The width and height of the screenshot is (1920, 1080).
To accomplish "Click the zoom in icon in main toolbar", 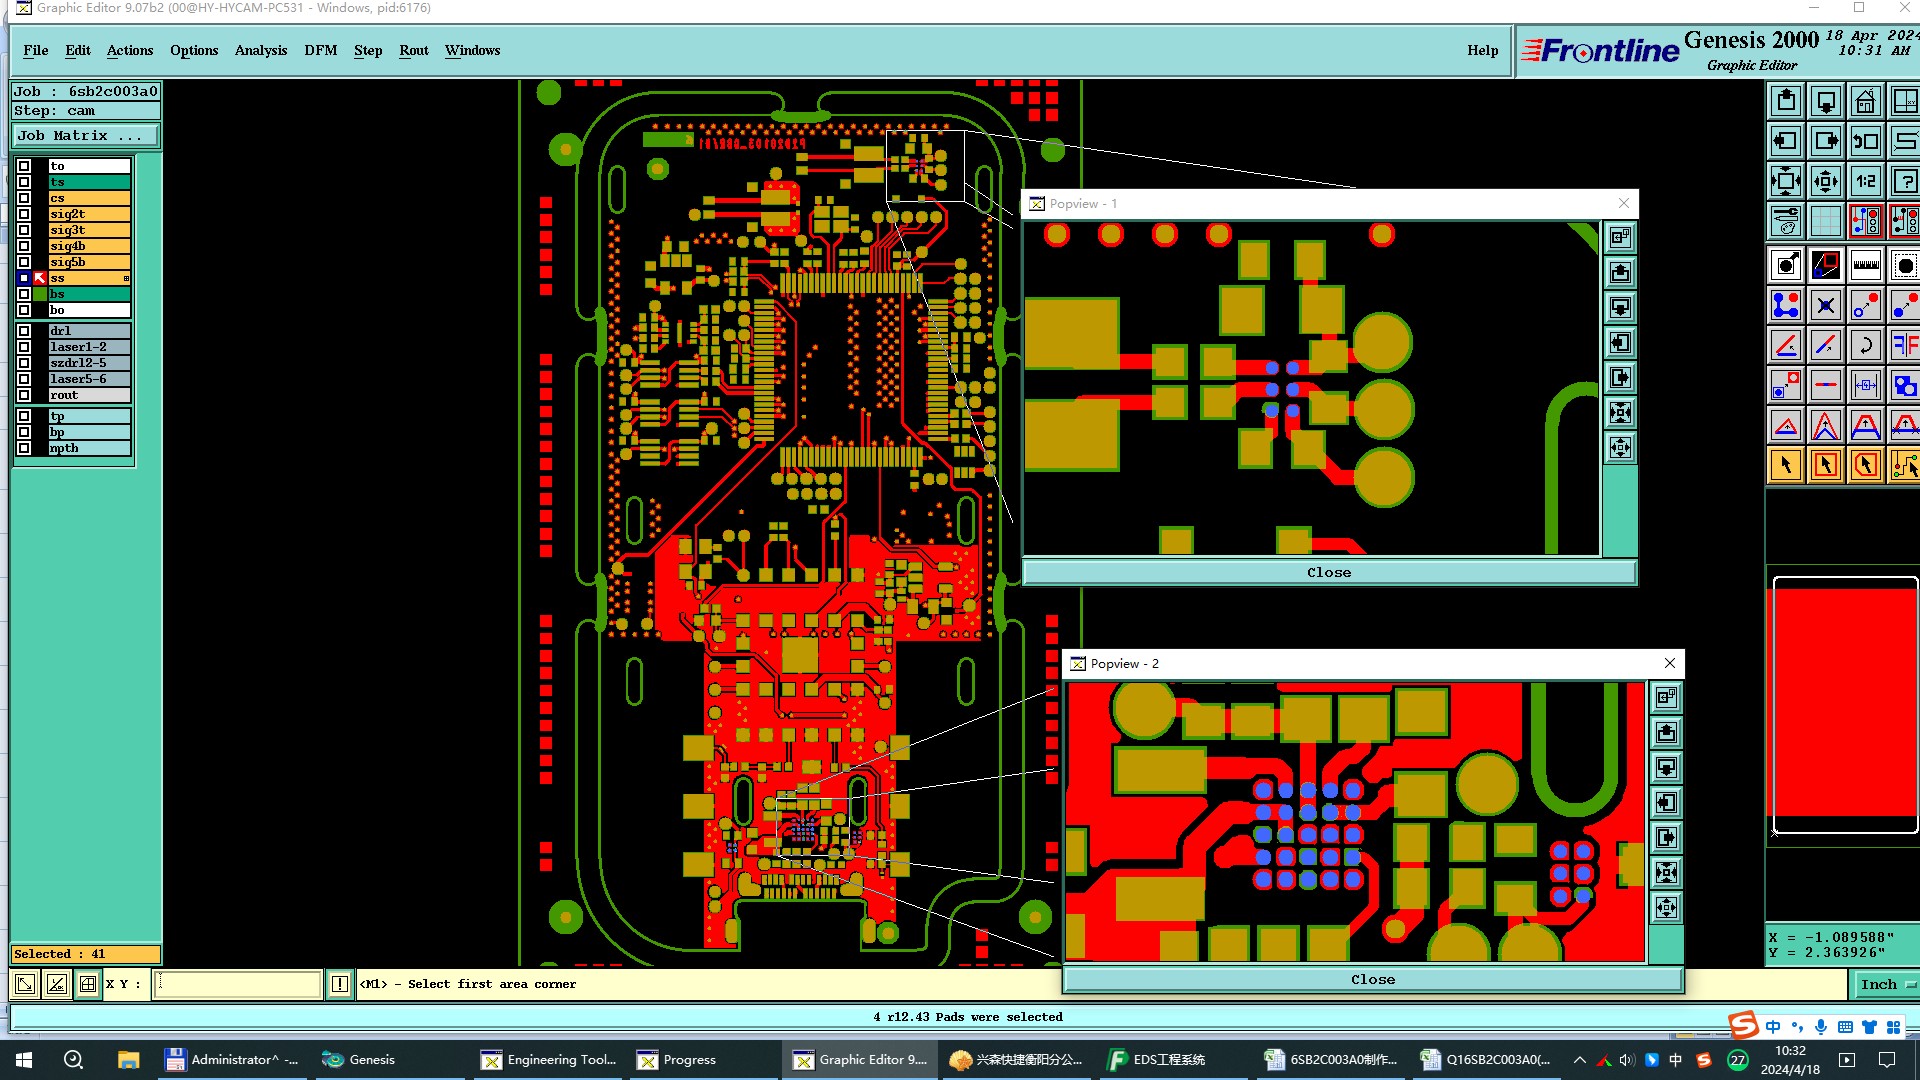I will coord(1786,181).
